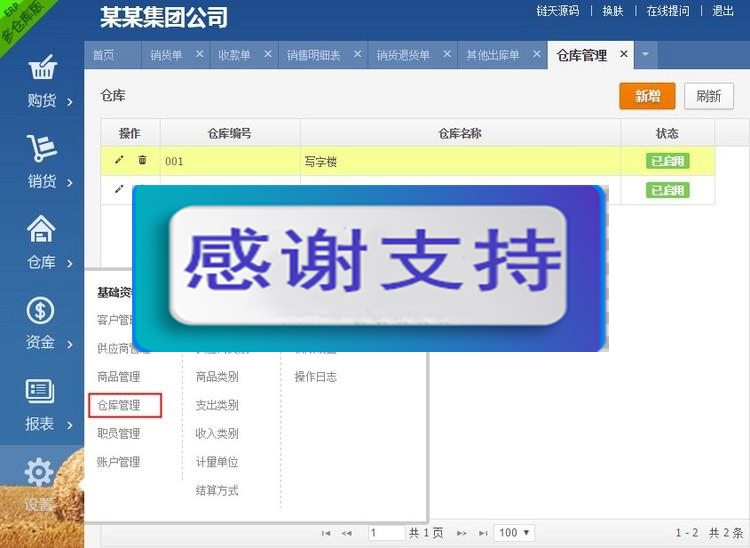Select the 写字楼 warehouse name cell
Screen dimensions: 750x548
pyautogui.click(x=460, y=161)
